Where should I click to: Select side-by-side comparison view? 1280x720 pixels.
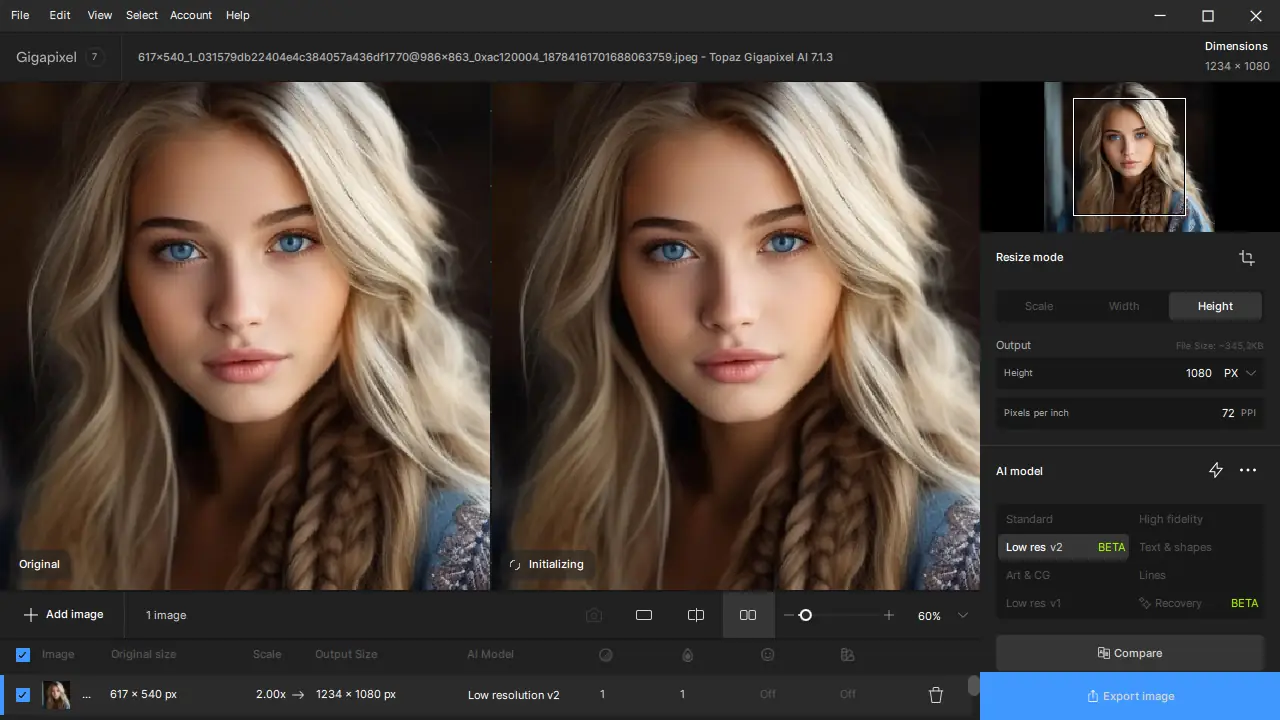point(748,615)
